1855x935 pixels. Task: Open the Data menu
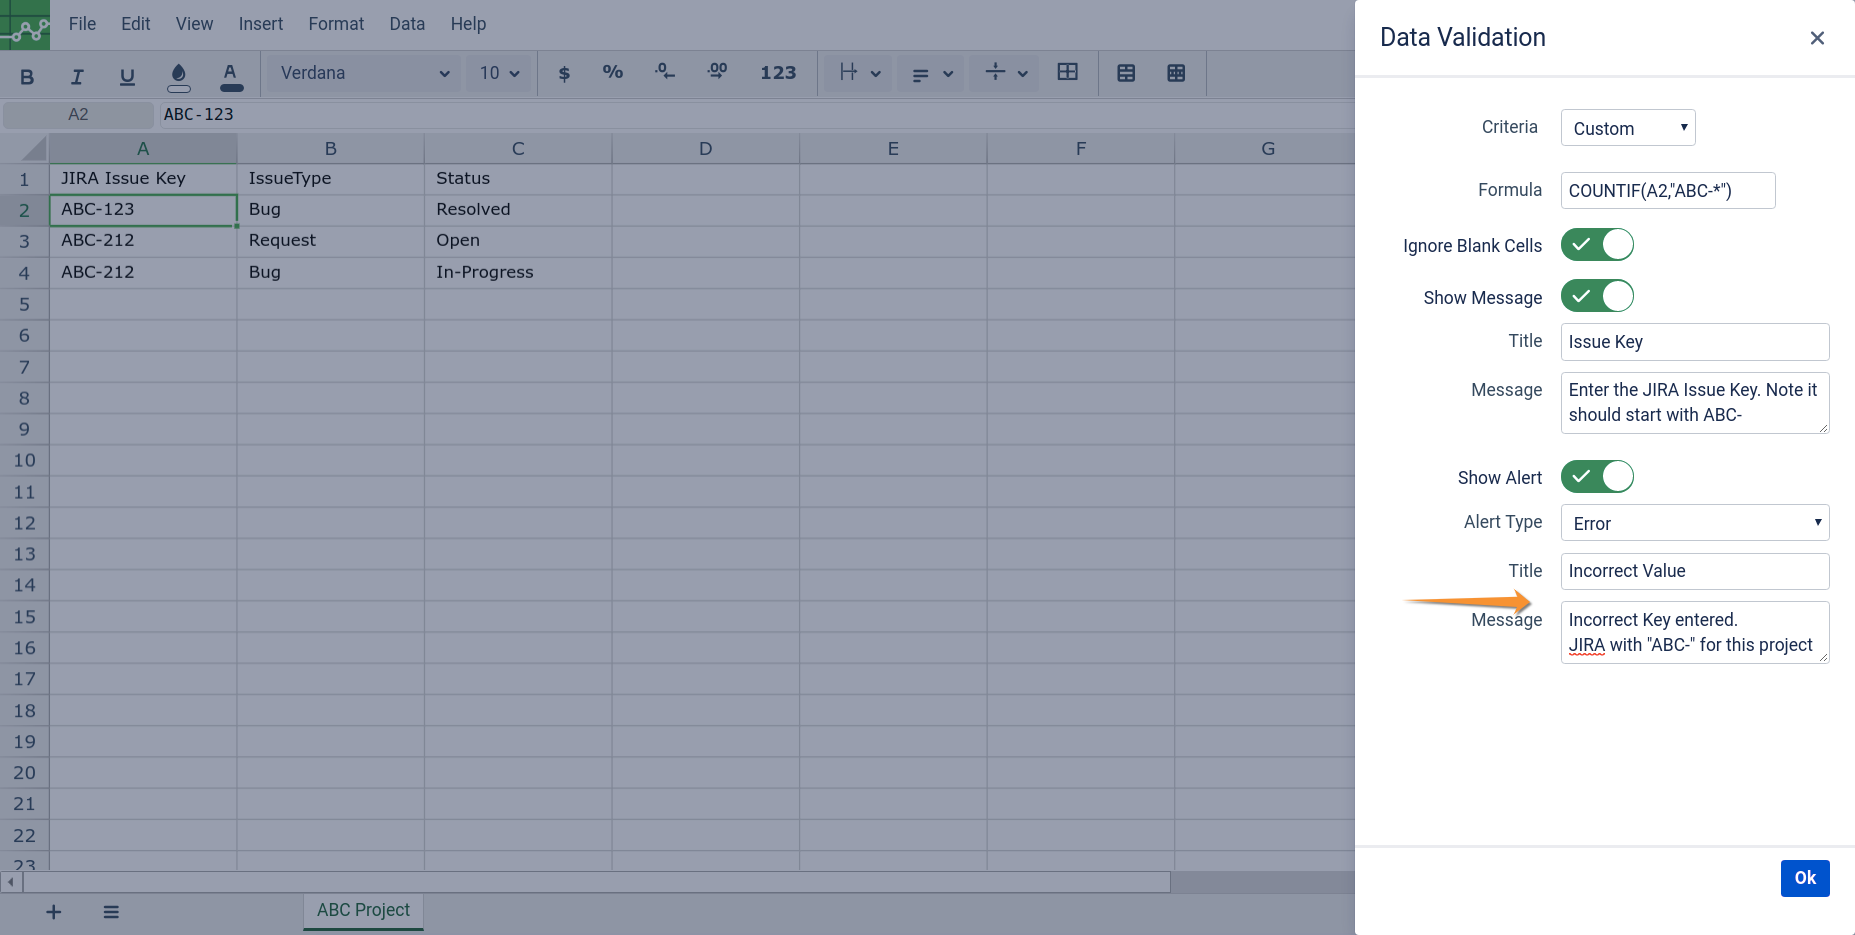(x=407, y=24)
